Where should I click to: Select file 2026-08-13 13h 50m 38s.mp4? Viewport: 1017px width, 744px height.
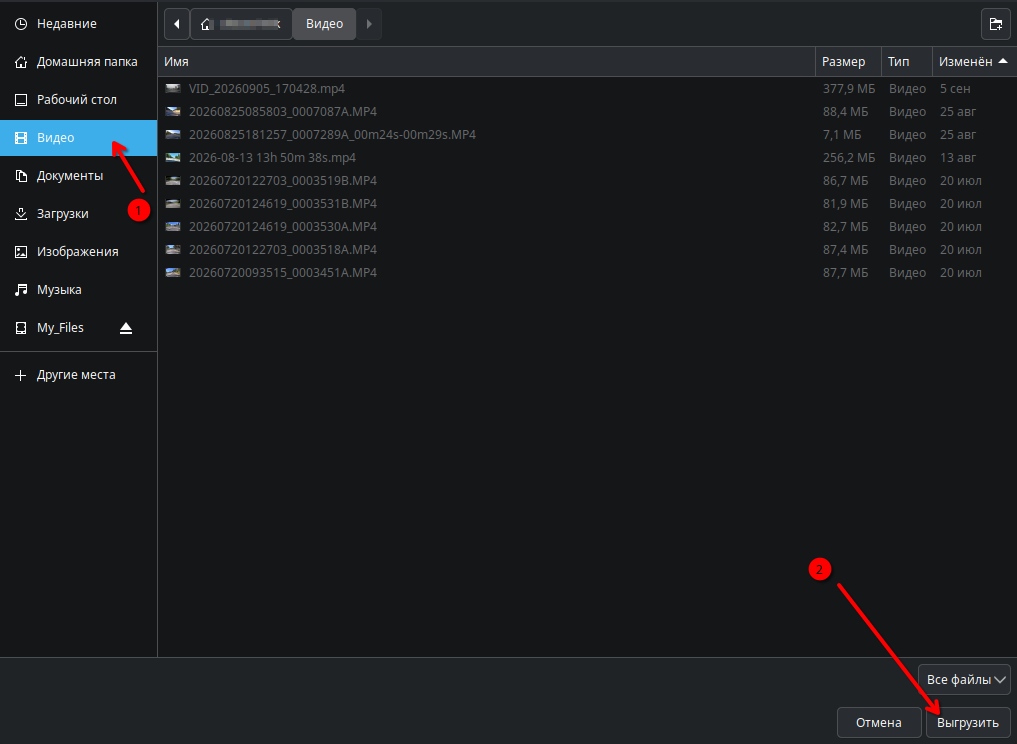[x=587, y=158]
